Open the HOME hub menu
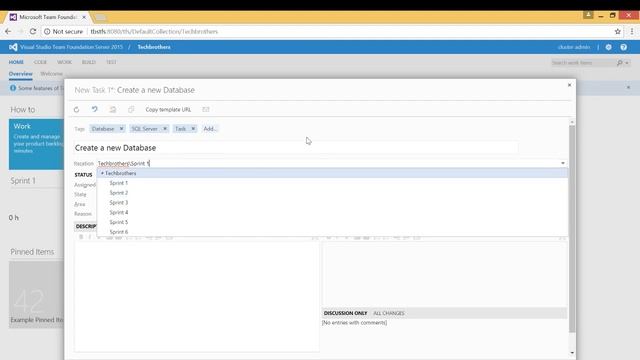This screenshot has width=640, height=360. click(x=16, y=62)
